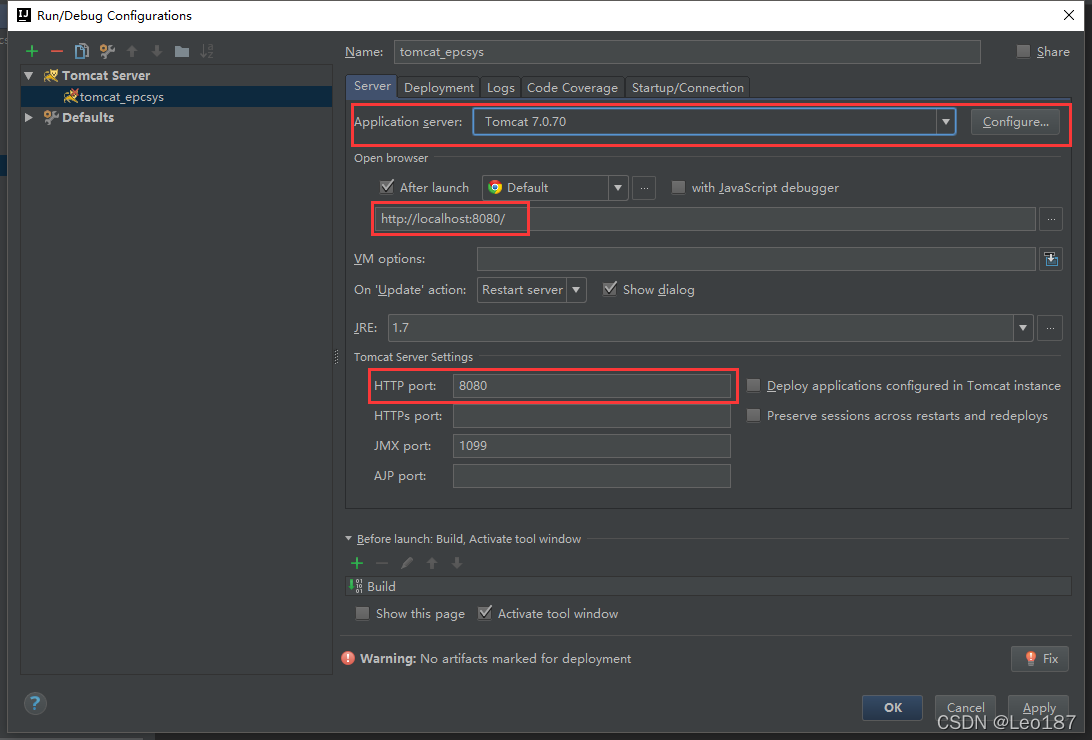Click the http://localhost:8080/ URL field
This screenshot has height=740, width=1092.
705,219
